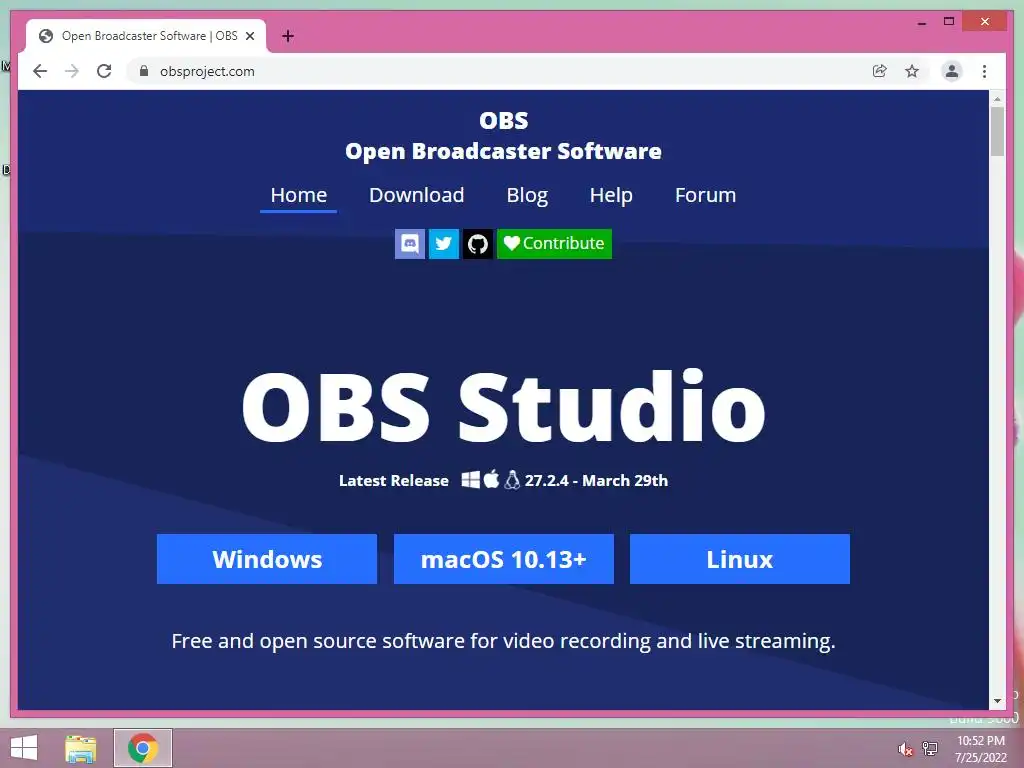Click the "27.2.4 - March 29th" release text
The height and width of the screenshot is (768, 1024).
coord(596,481)
